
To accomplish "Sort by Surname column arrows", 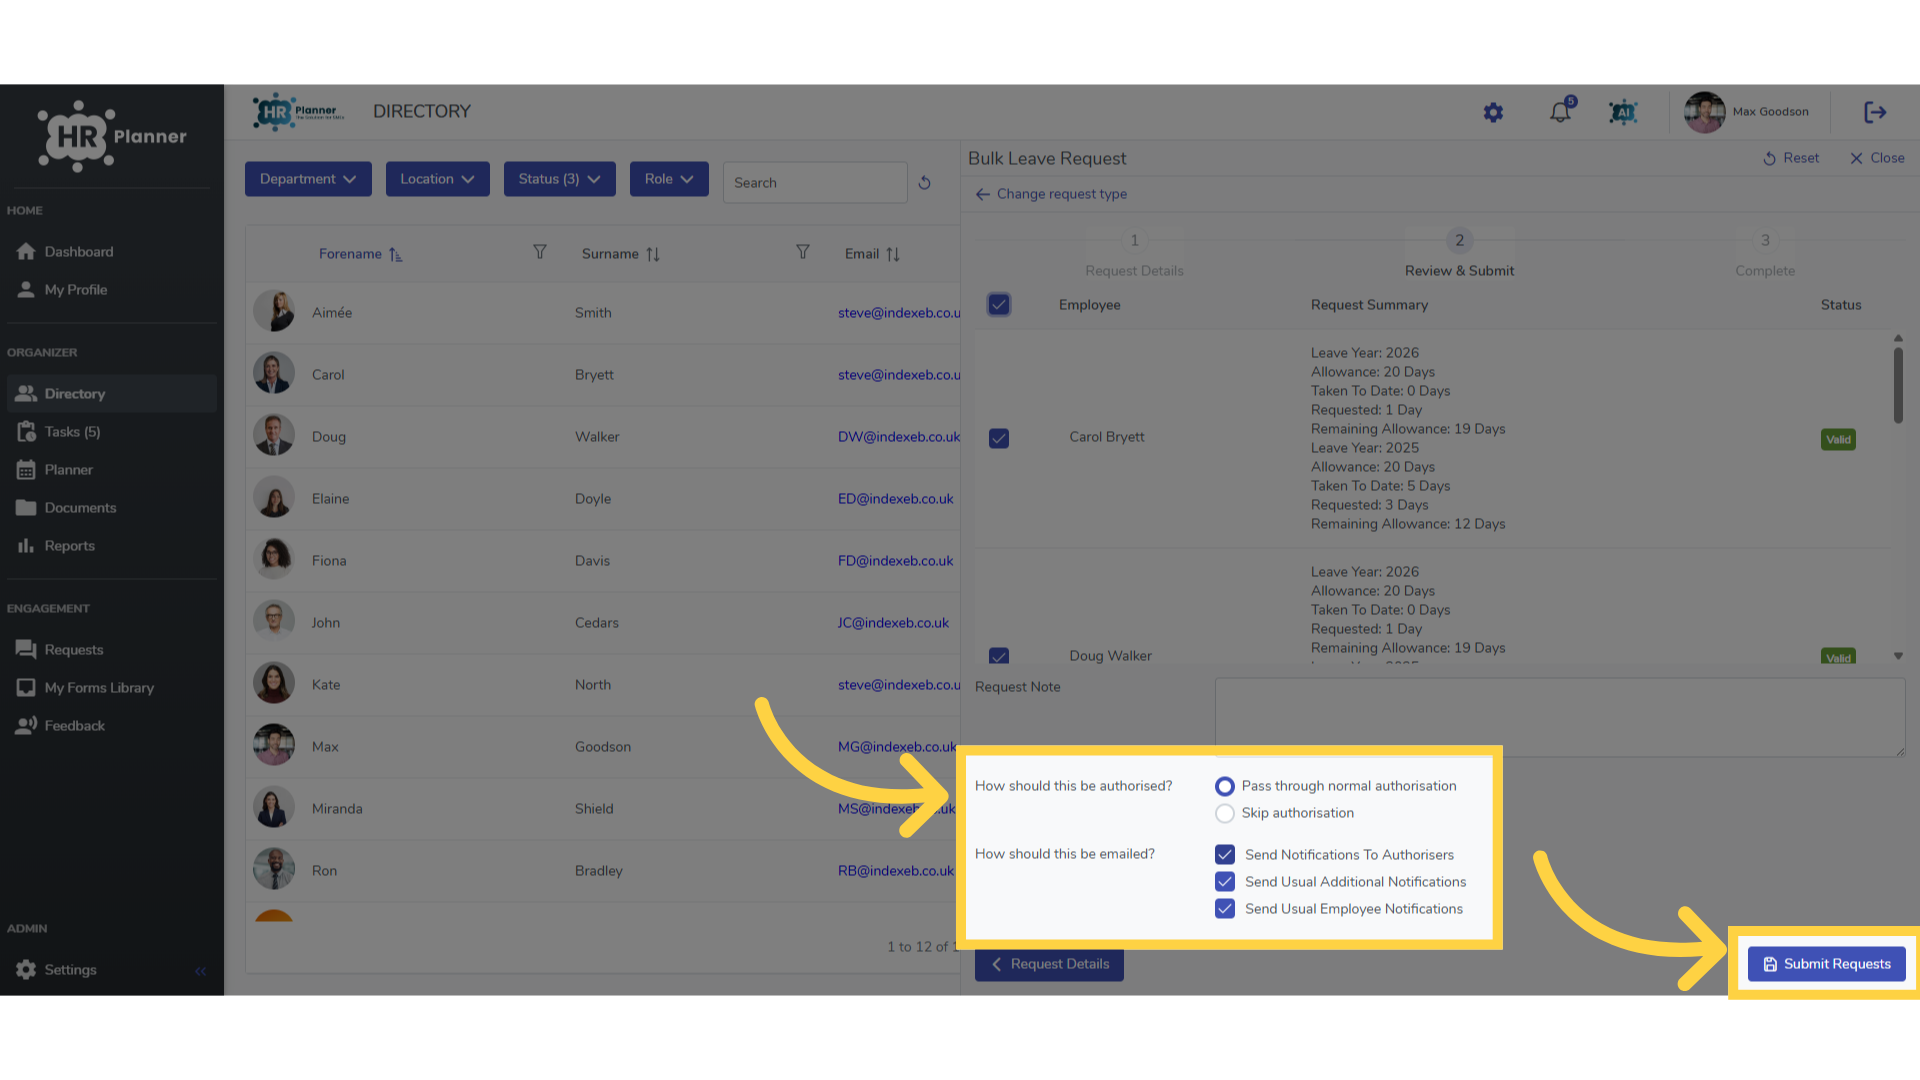I will [x=653, y=254].
